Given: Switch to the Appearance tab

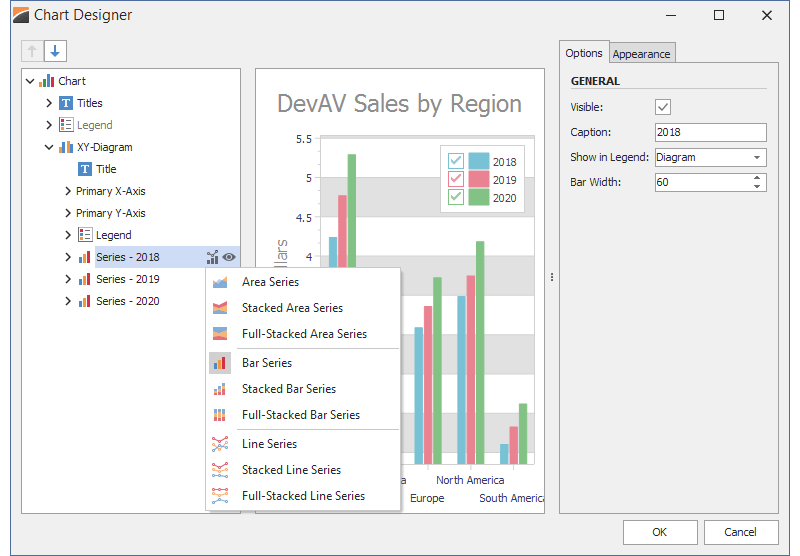Looking at the screenshot, I should 642,54.
